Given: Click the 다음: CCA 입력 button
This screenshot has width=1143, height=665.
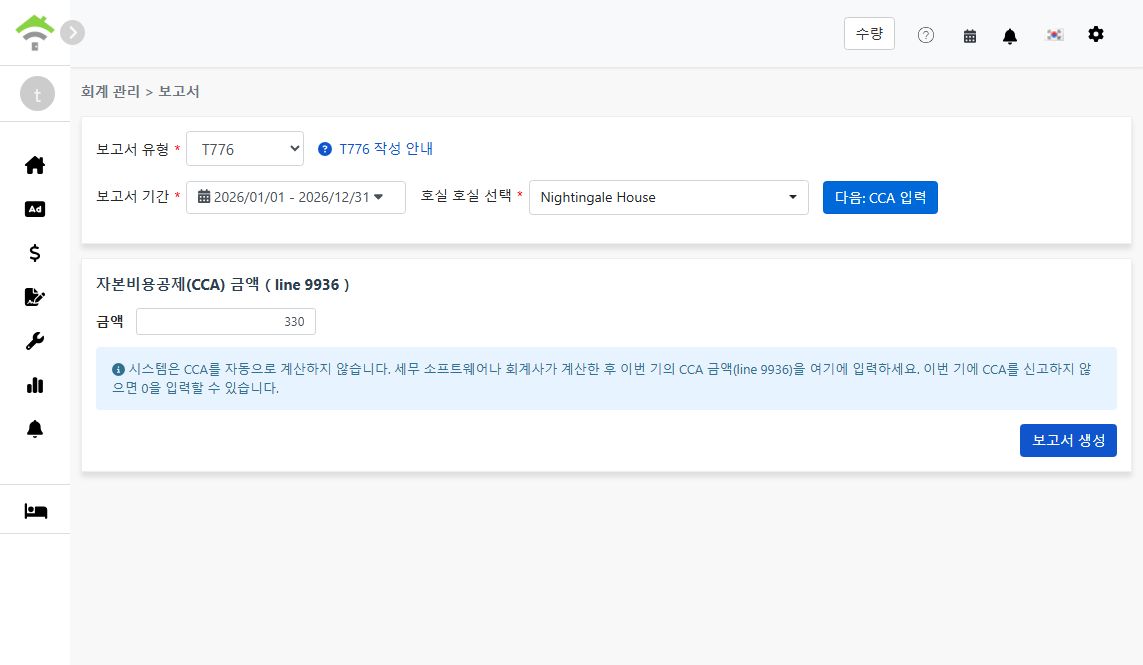Looking at the screenshot, I should (x=880, y=198).
